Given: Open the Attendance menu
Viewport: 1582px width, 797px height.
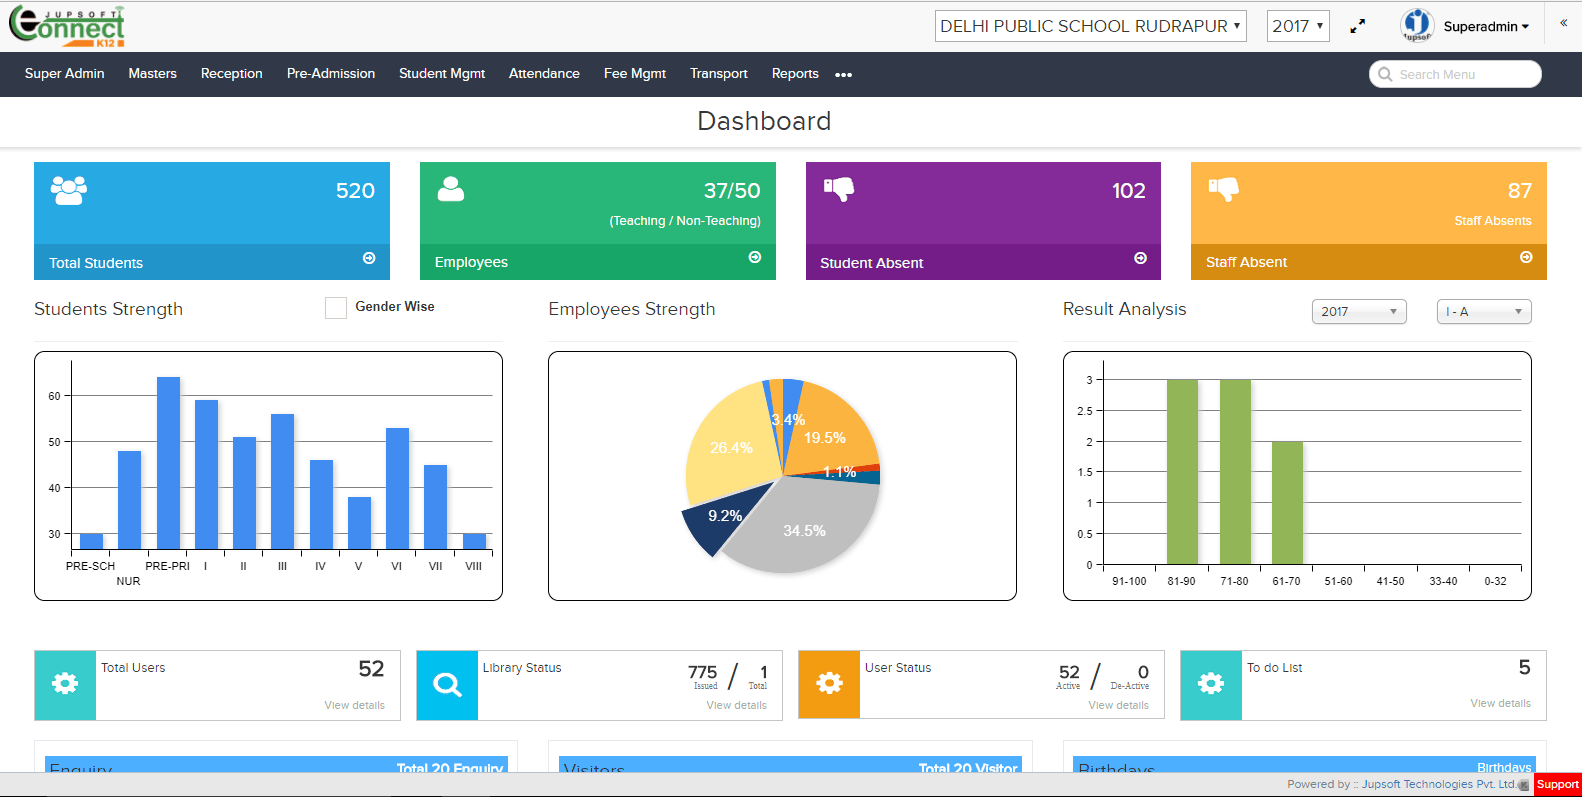Looking at the screenshot, I should (544, 74).
